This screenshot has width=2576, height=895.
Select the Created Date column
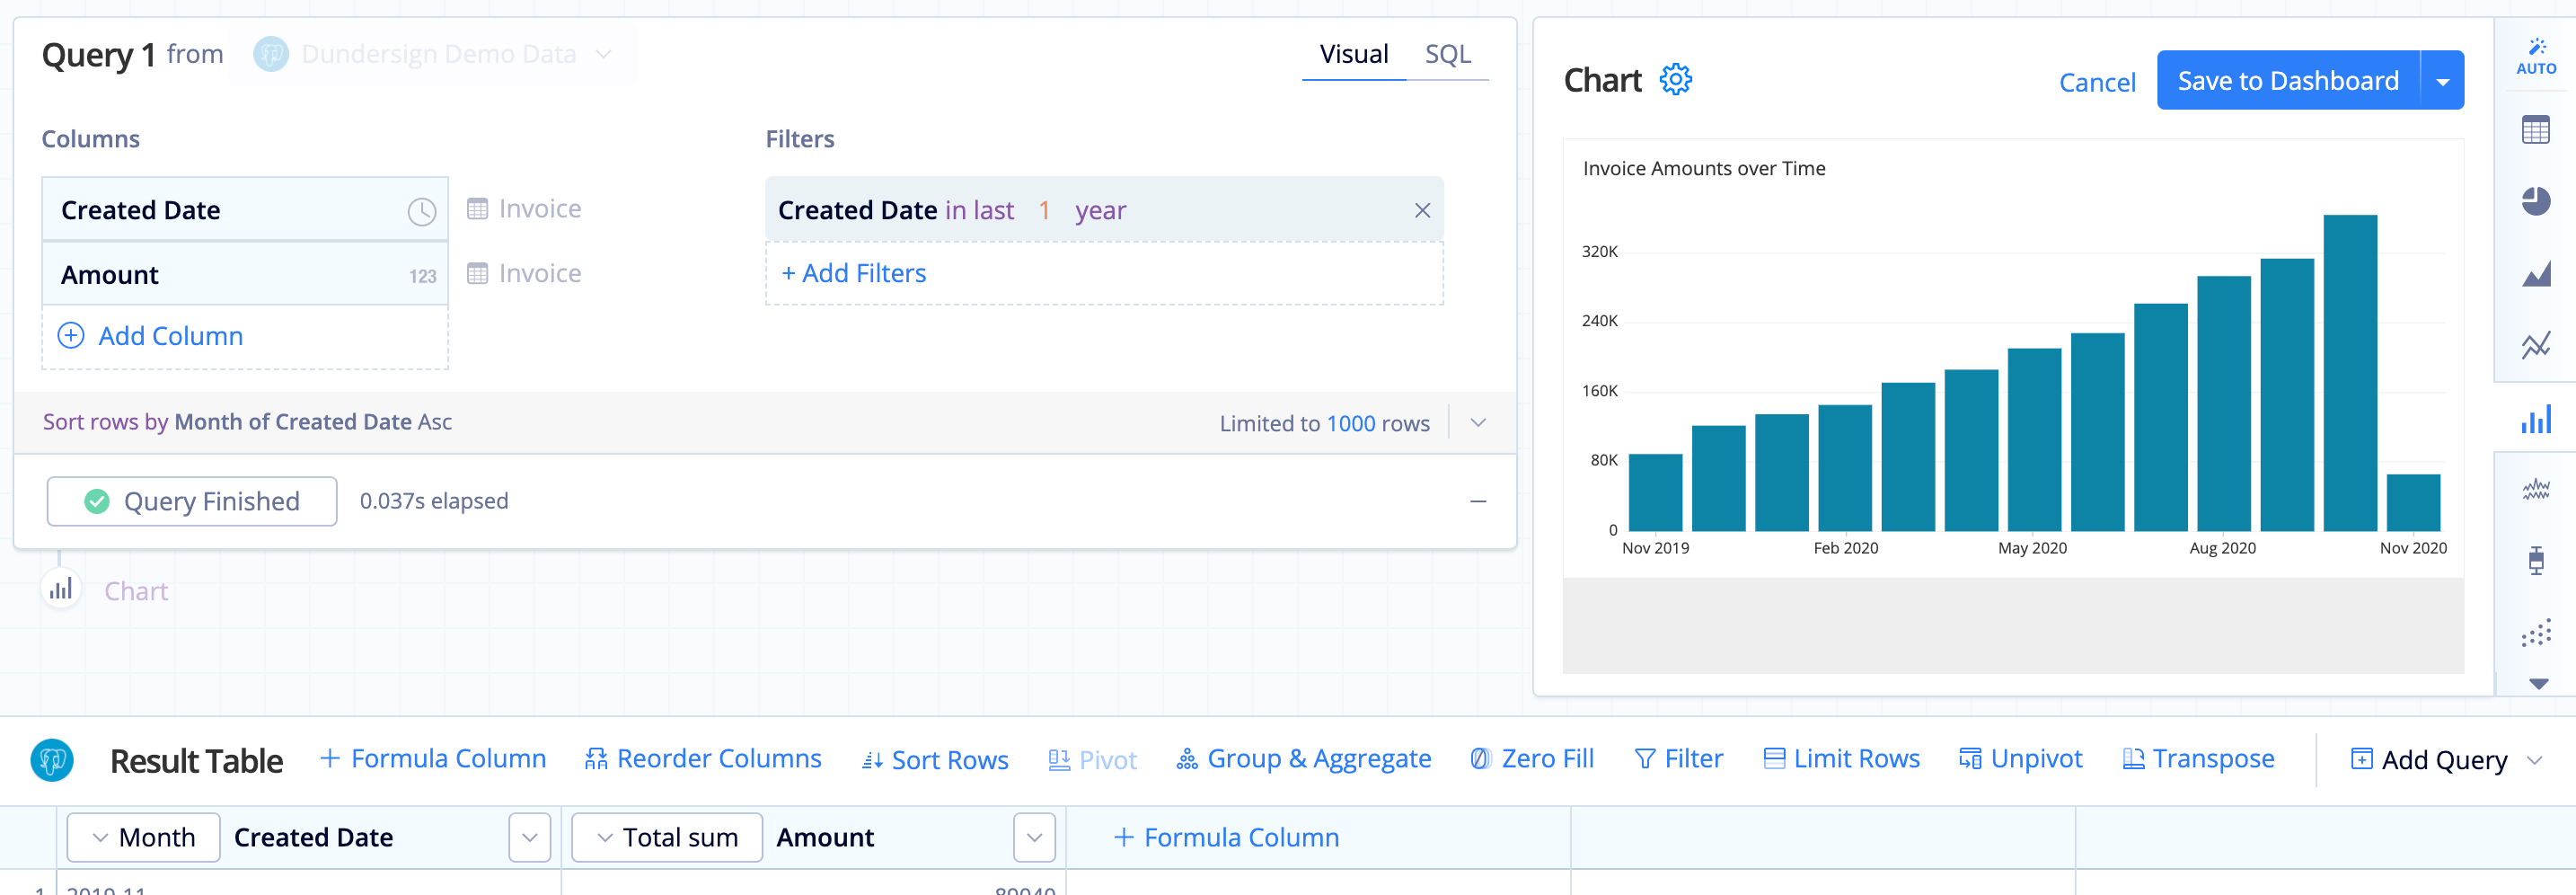[x=245, y=209]
